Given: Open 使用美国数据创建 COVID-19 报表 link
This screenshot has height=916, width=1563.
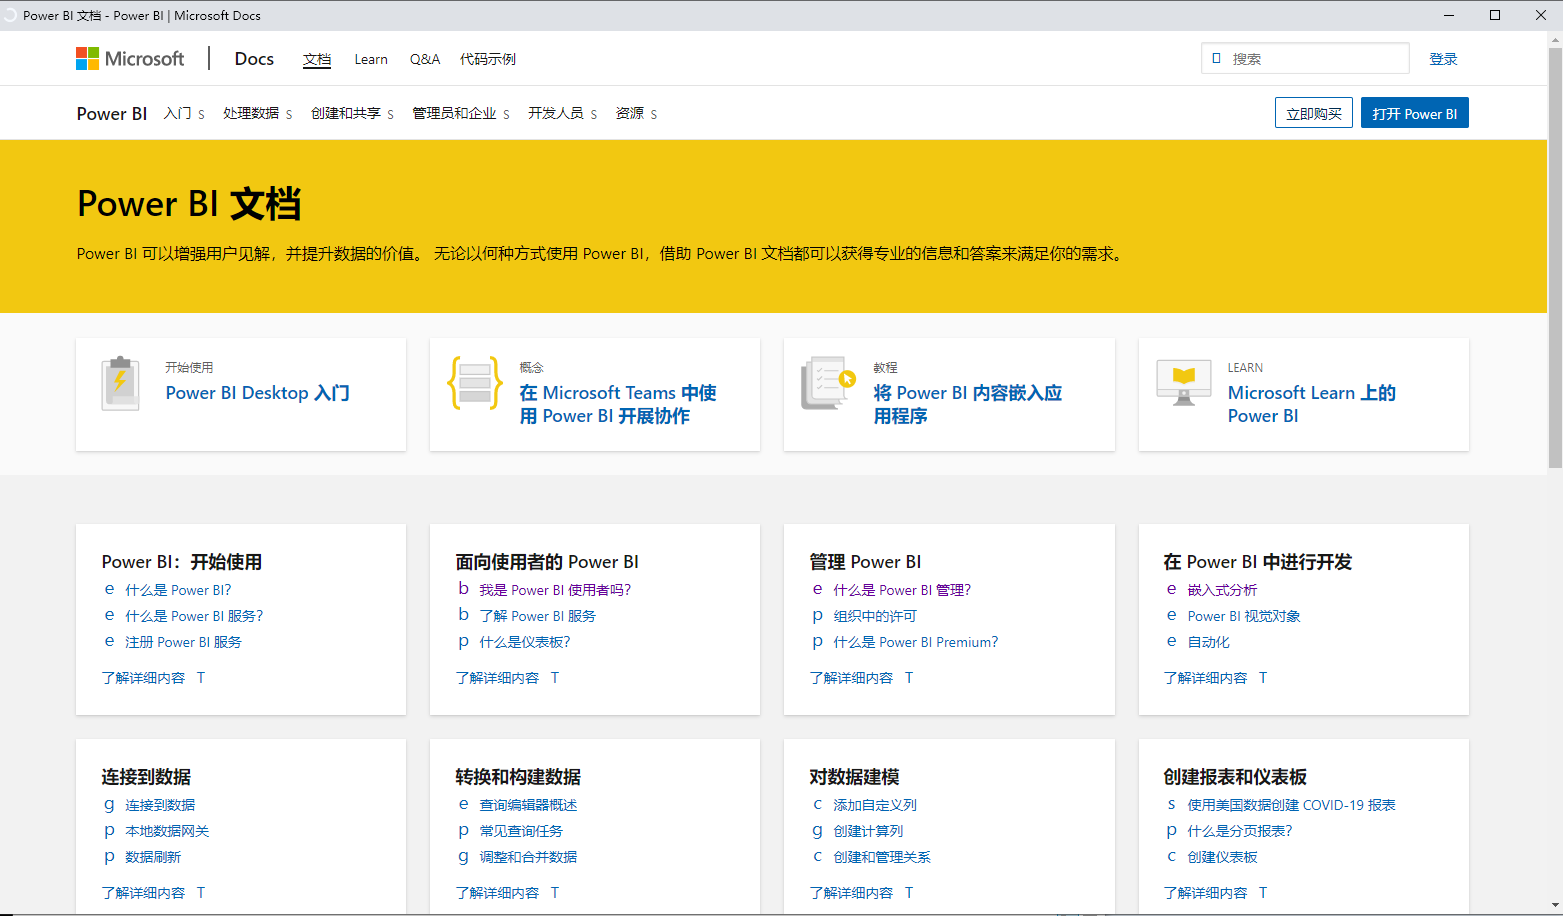Looking at the screenshot, I should point(1291,805).
